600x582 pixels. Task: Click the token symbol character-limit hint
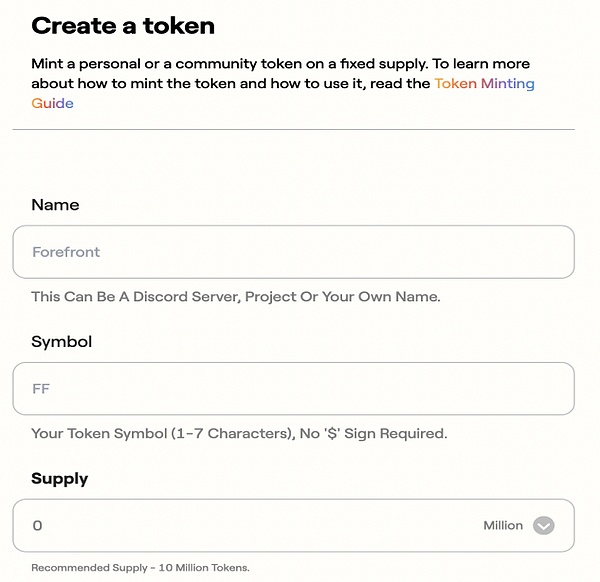(x=239, y=434)
